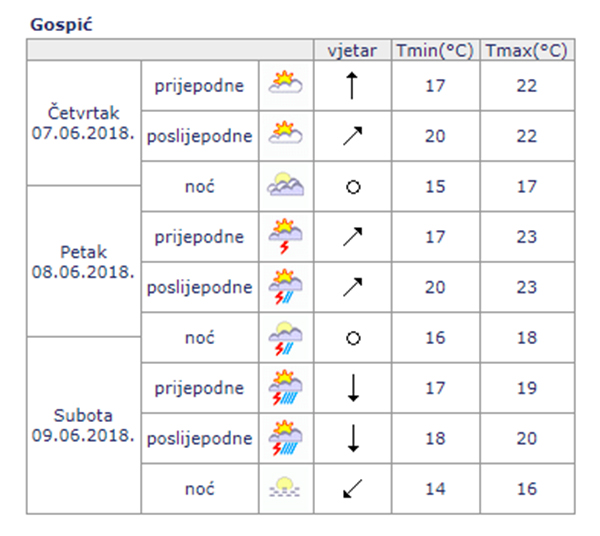Screen dimensions: 600x536
Task: Click Friday afternoon storm with rain icon
Action: tap(286, 287)
